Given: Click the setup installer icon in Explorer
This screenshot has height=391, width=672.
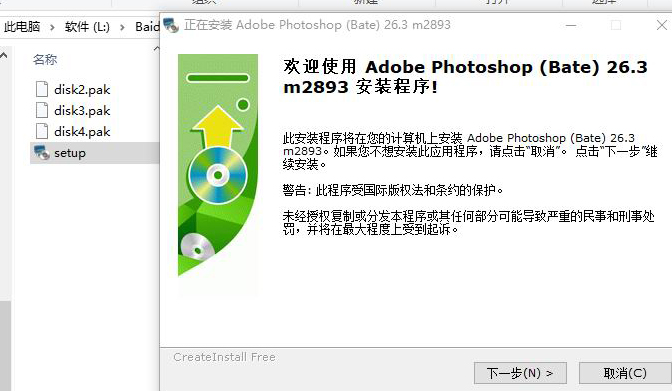Looking at the screenshot, I should pyautogui.click(x=42, y=153).
